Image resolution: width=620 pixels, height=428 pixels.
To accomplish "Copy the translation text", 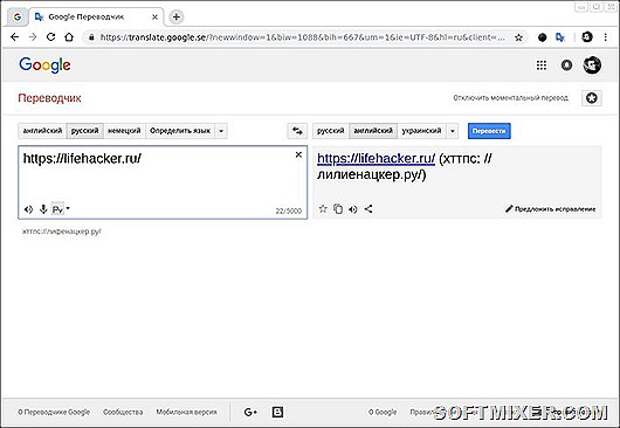I will (338, 209).
